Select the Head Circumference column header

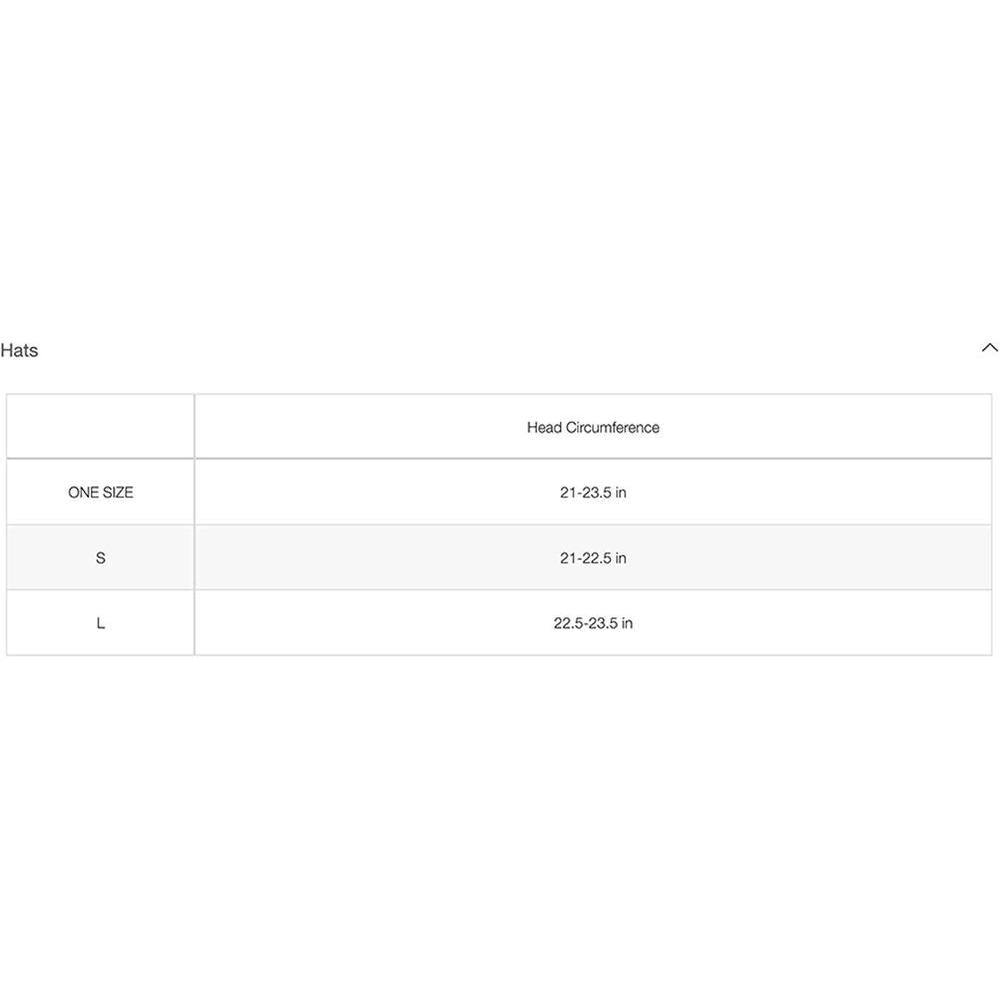tap(593, 427)
